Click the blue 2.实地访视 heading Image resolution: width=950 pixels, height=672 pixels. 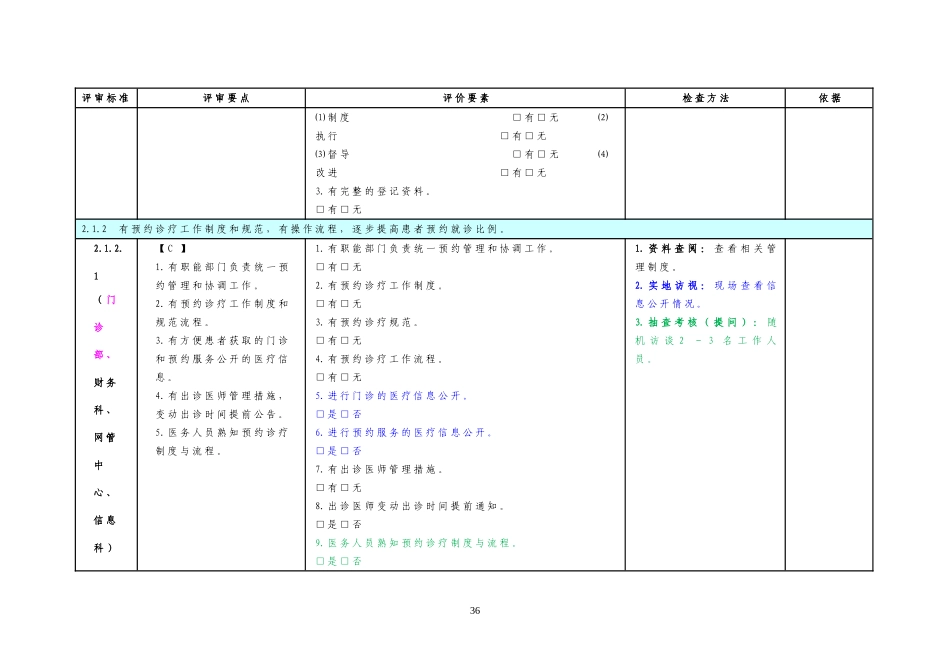(670, 285)
